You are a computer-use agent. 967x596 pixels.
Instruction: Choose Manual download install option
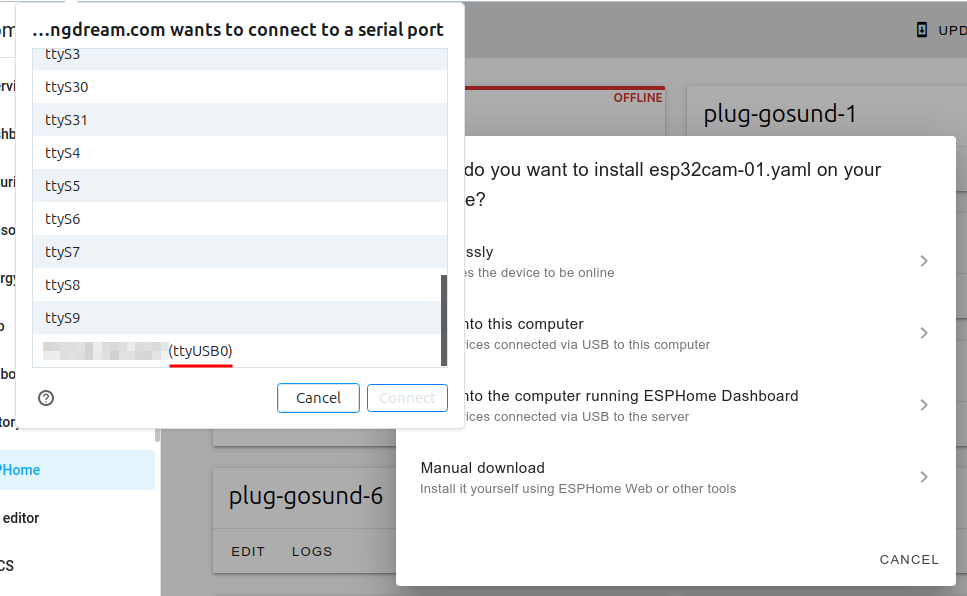(x=675, y=478)
